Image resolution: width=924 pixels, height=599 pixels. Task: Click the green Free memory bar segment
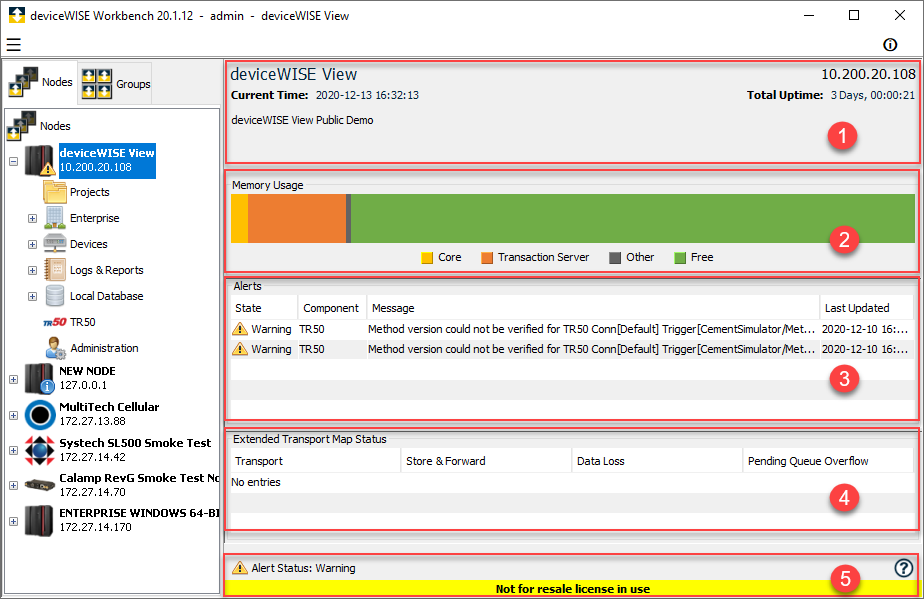click(x=633, y=219)
